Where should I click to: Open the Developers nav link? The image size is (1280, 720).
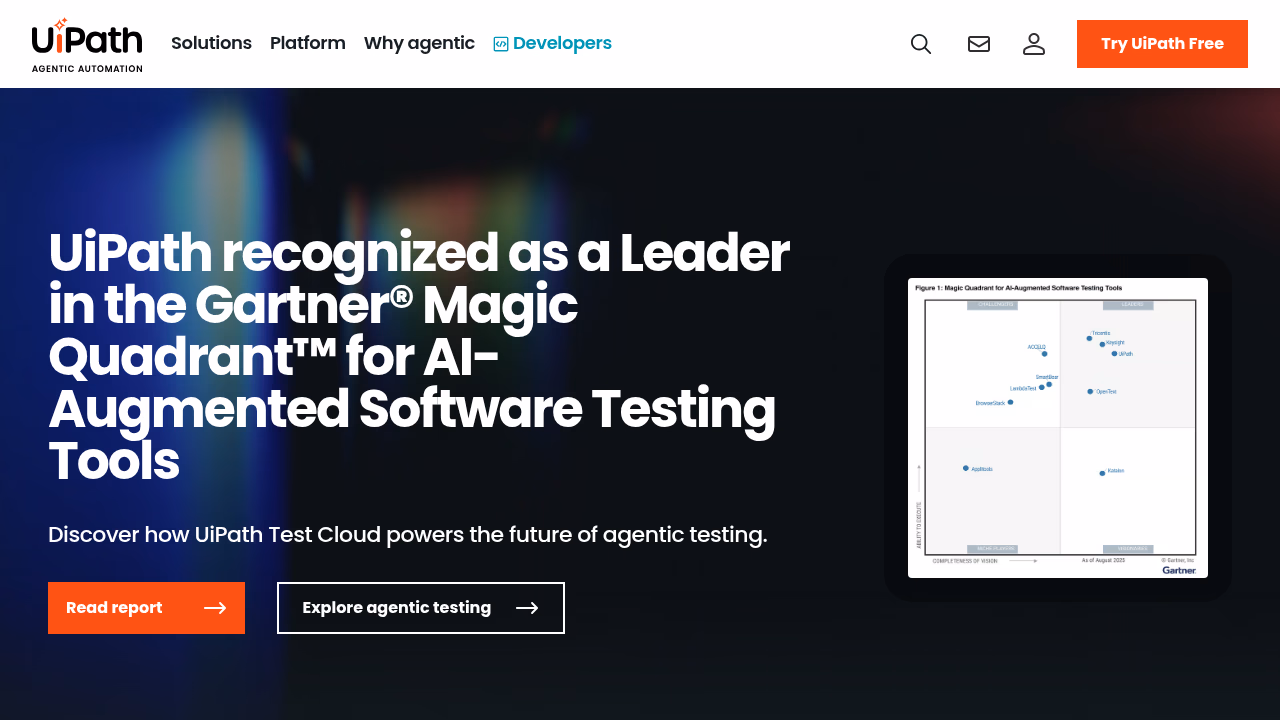(562, 43)
